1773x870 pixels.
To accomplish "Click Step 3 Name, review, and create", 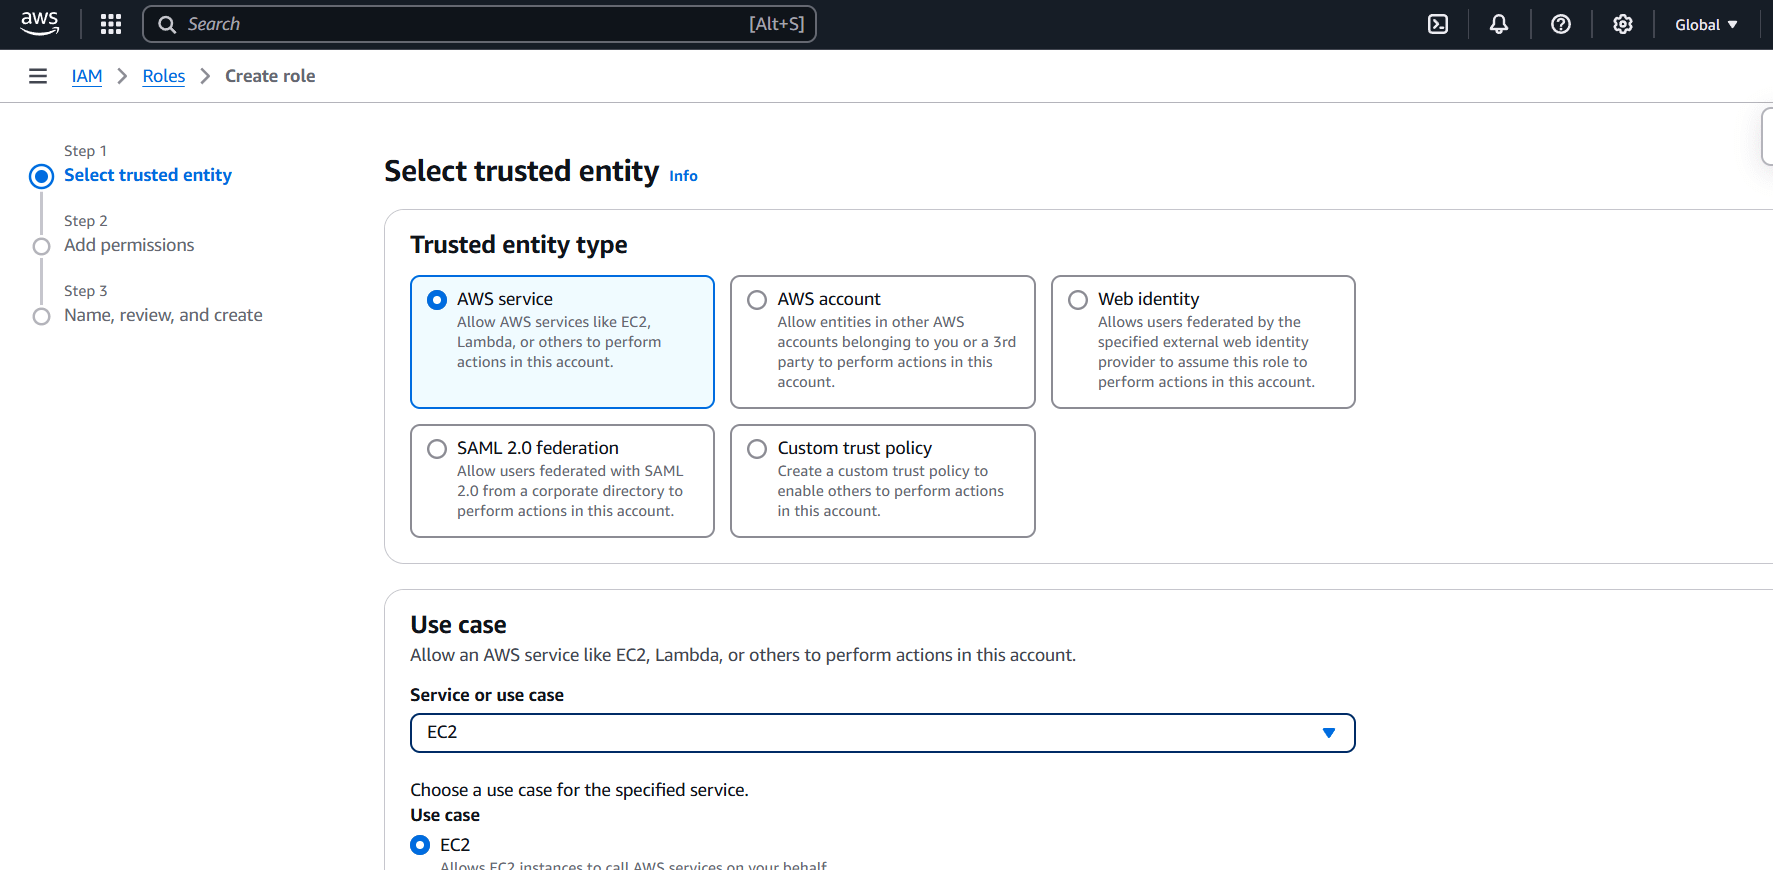I will [x=163, y=315].
